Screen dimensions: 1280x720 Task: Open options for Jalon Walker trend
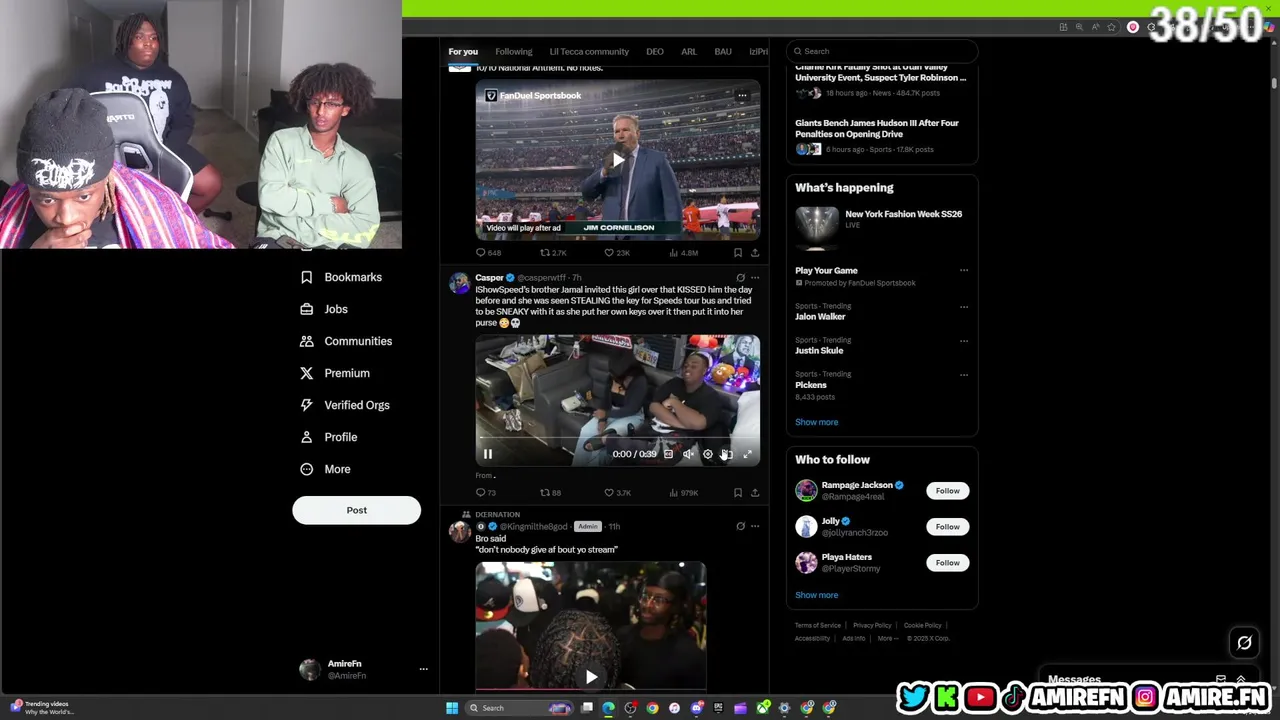tap(964, 306)
